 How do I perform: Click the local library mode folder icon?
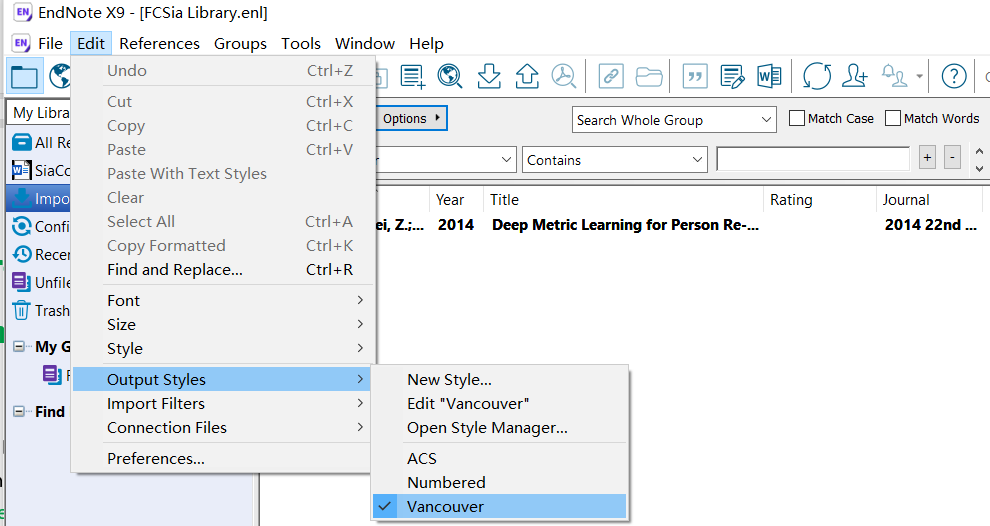click(x=25, y=76)
